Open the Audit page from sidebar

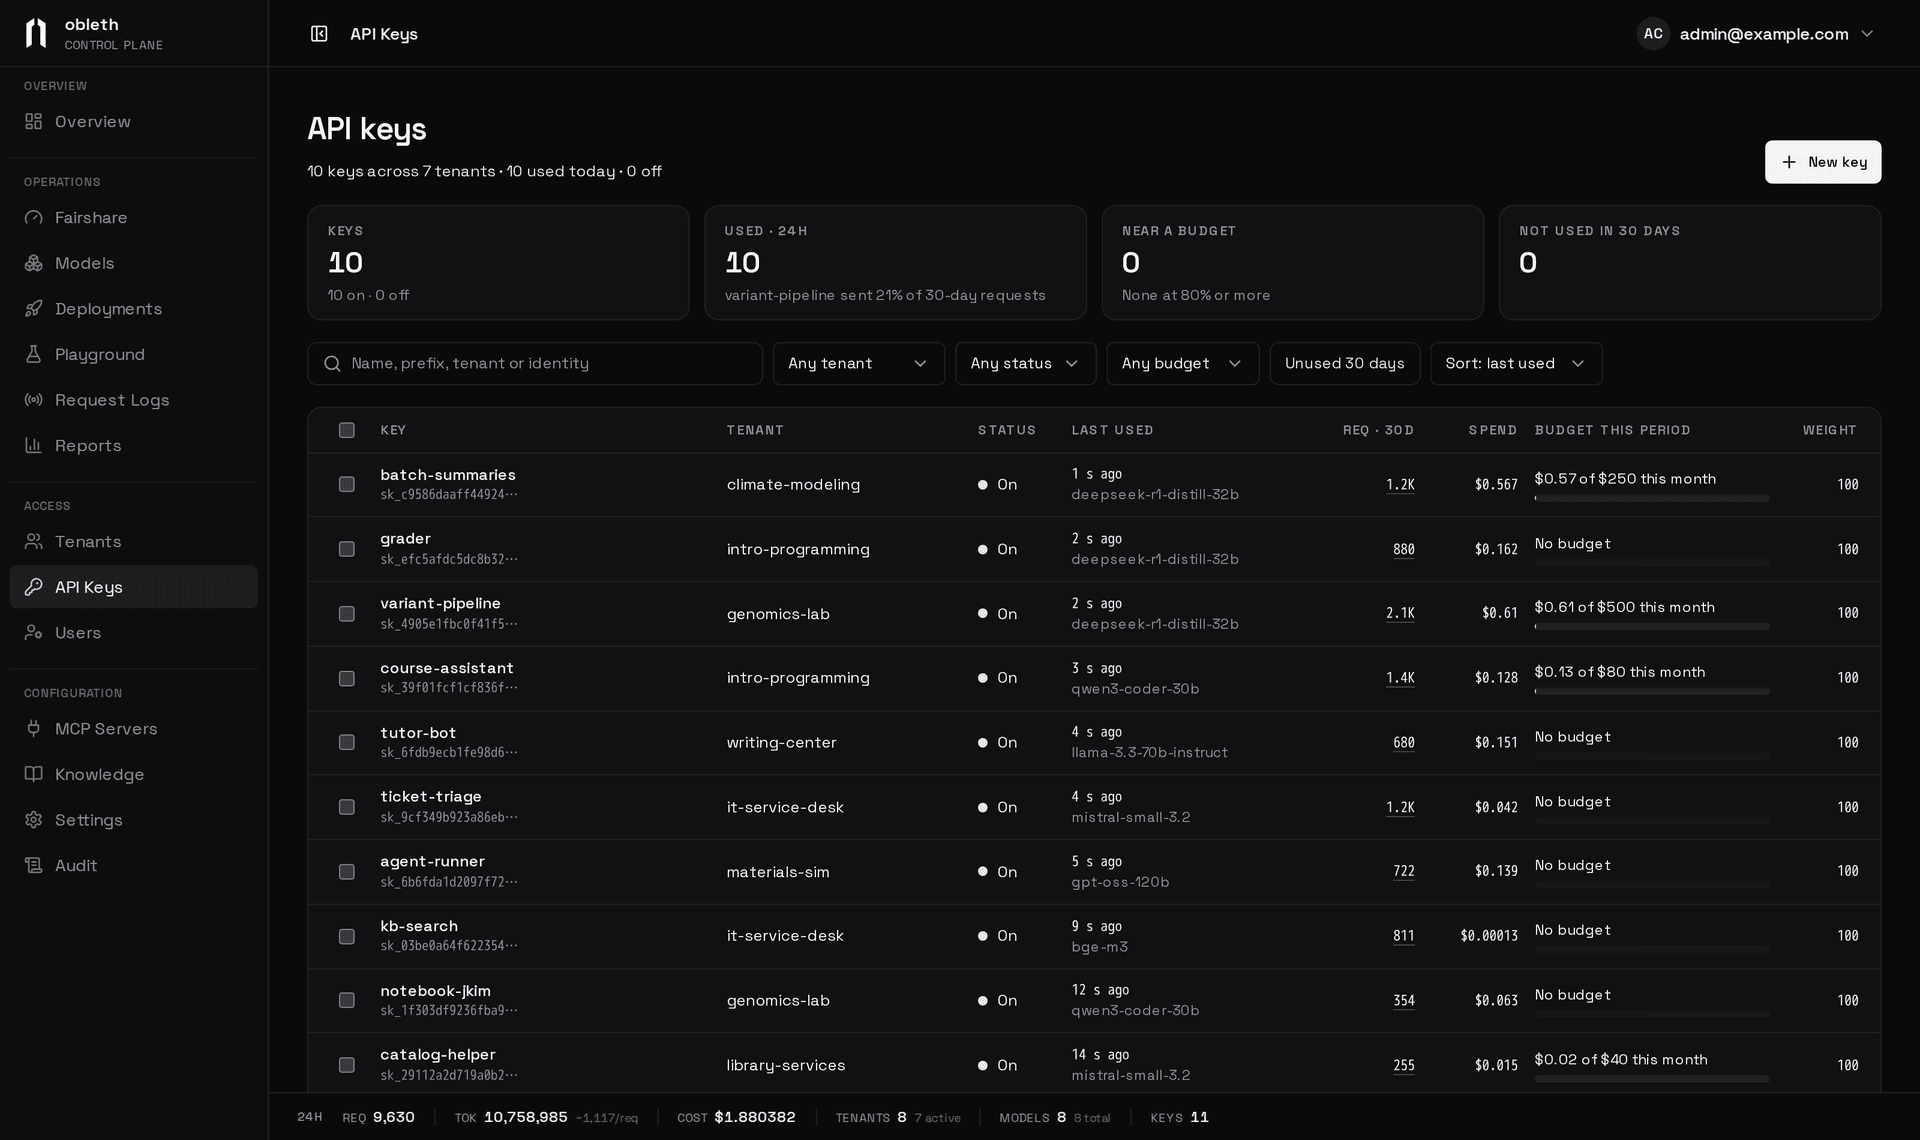pos(134,865)
